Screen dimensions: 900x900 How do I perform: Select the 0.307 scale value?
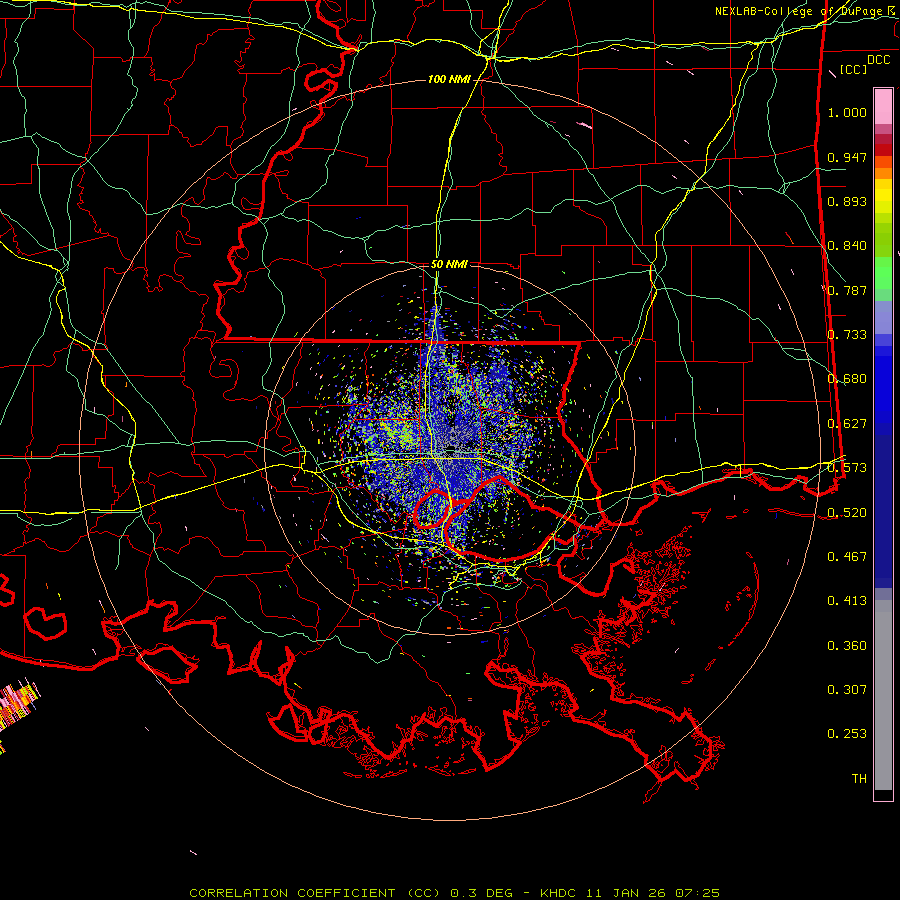pos(847,690)
